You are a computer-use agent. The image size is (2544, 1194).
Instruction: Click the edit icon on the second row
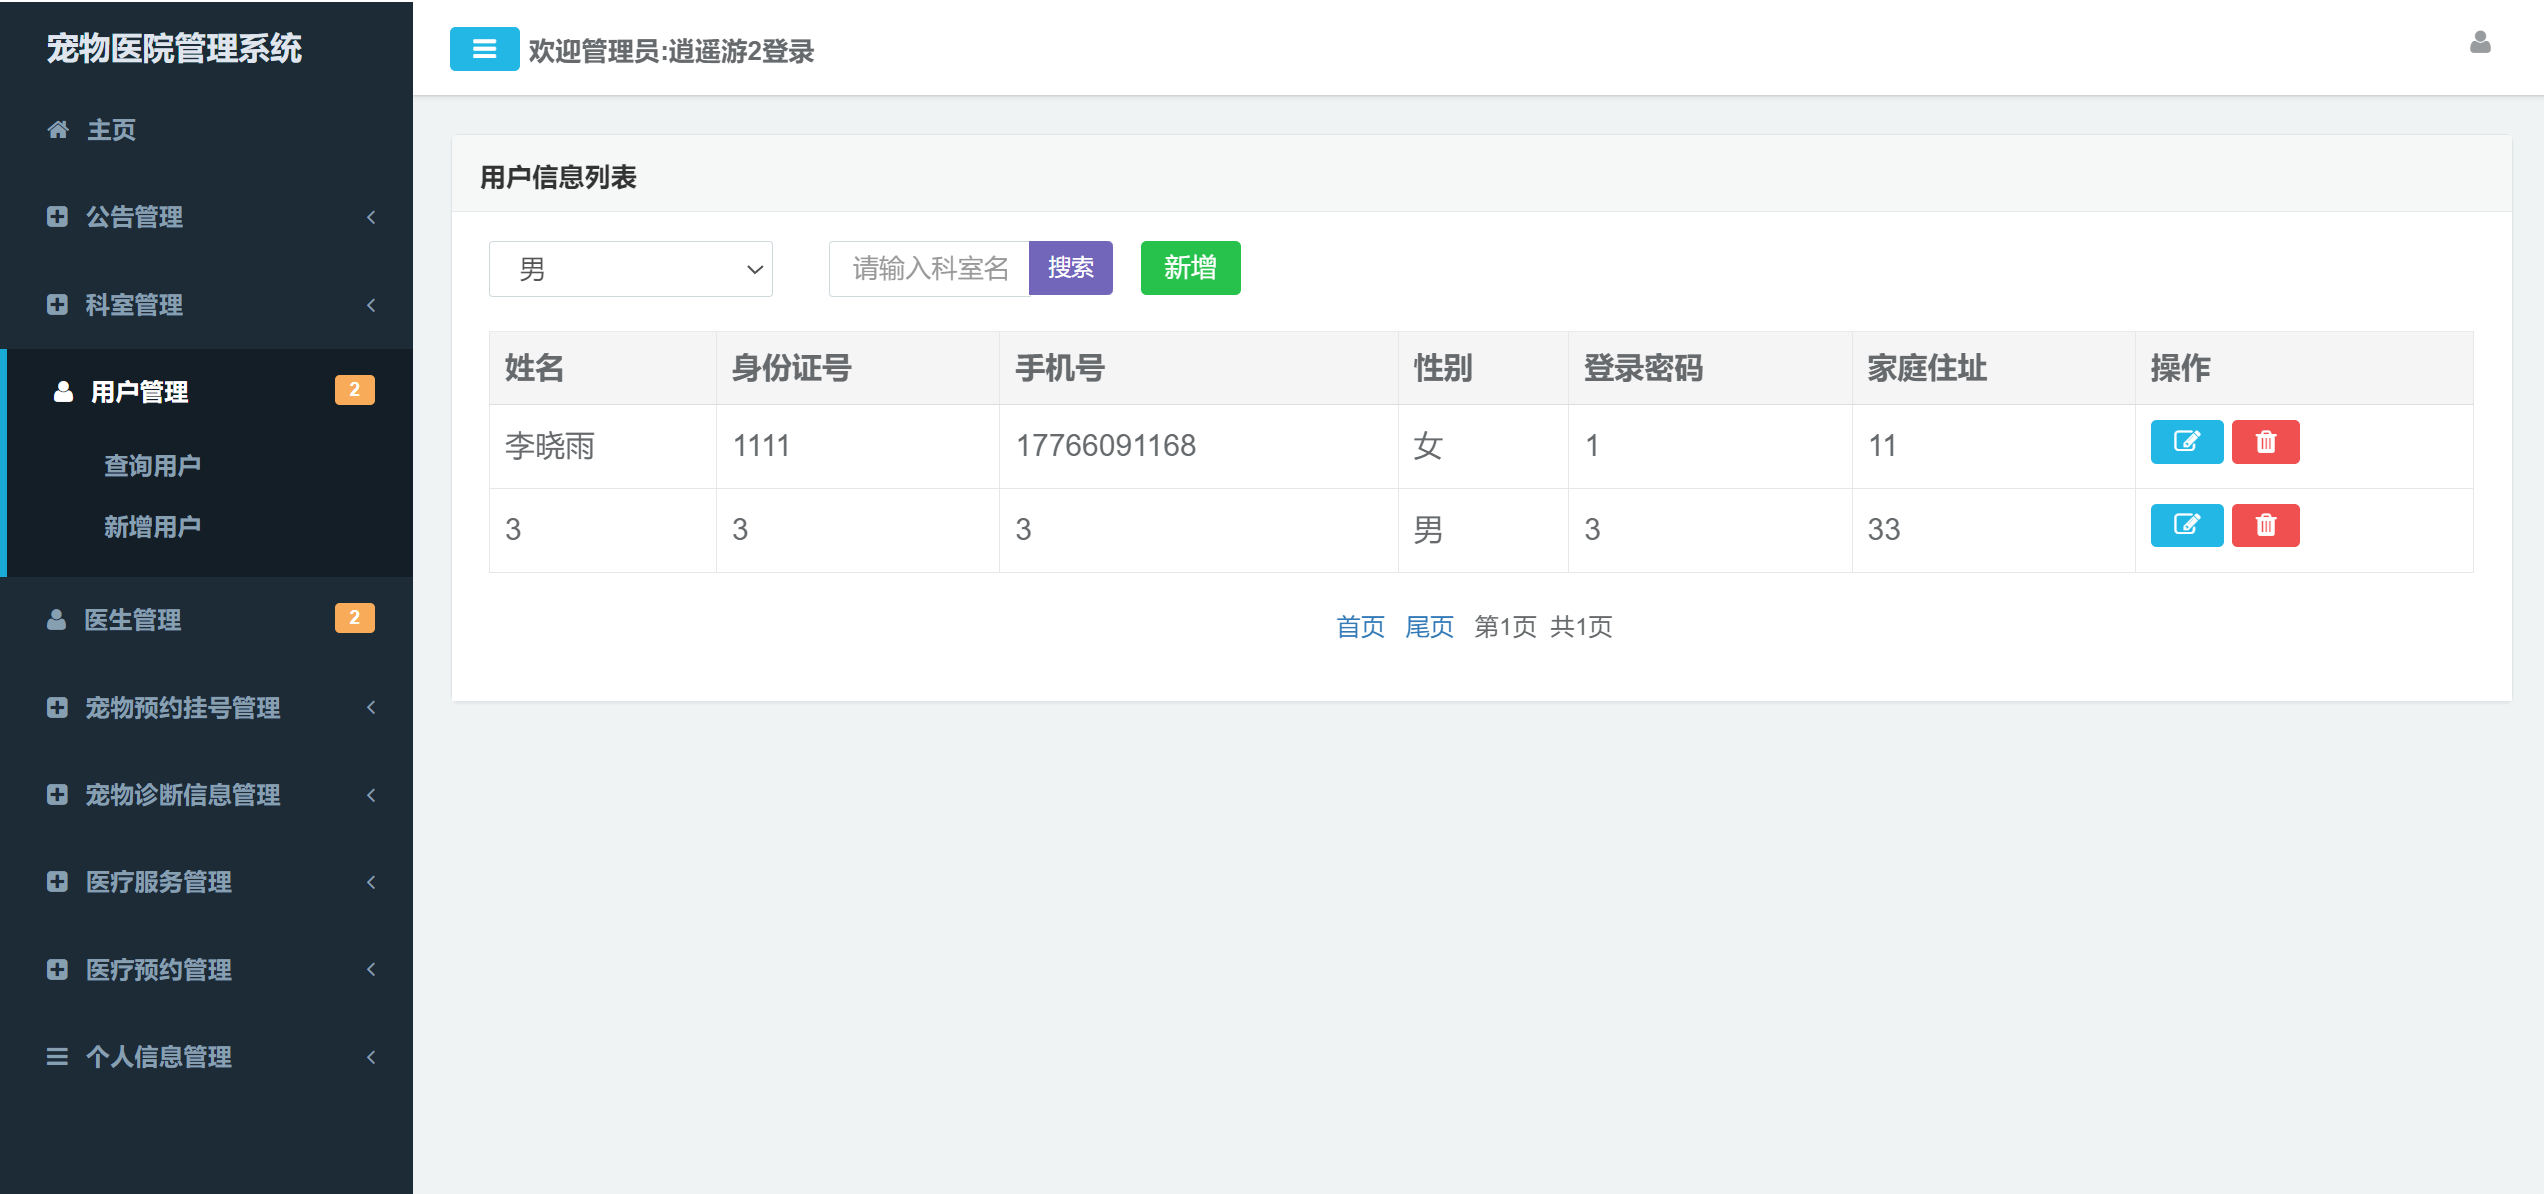(x=2186, y=525)
